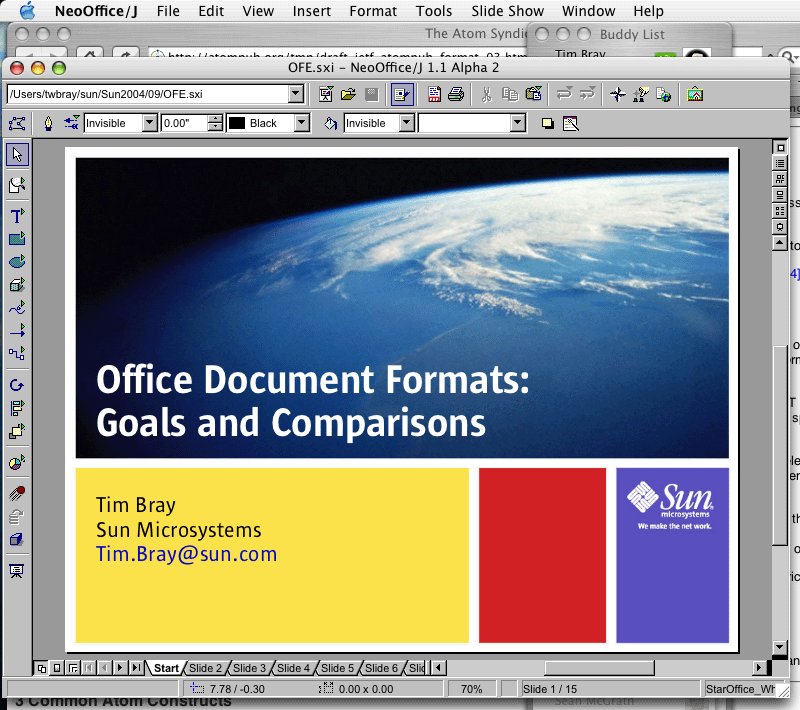
Task: Expand the file path URL dropdown
Action: click(295, 94)
